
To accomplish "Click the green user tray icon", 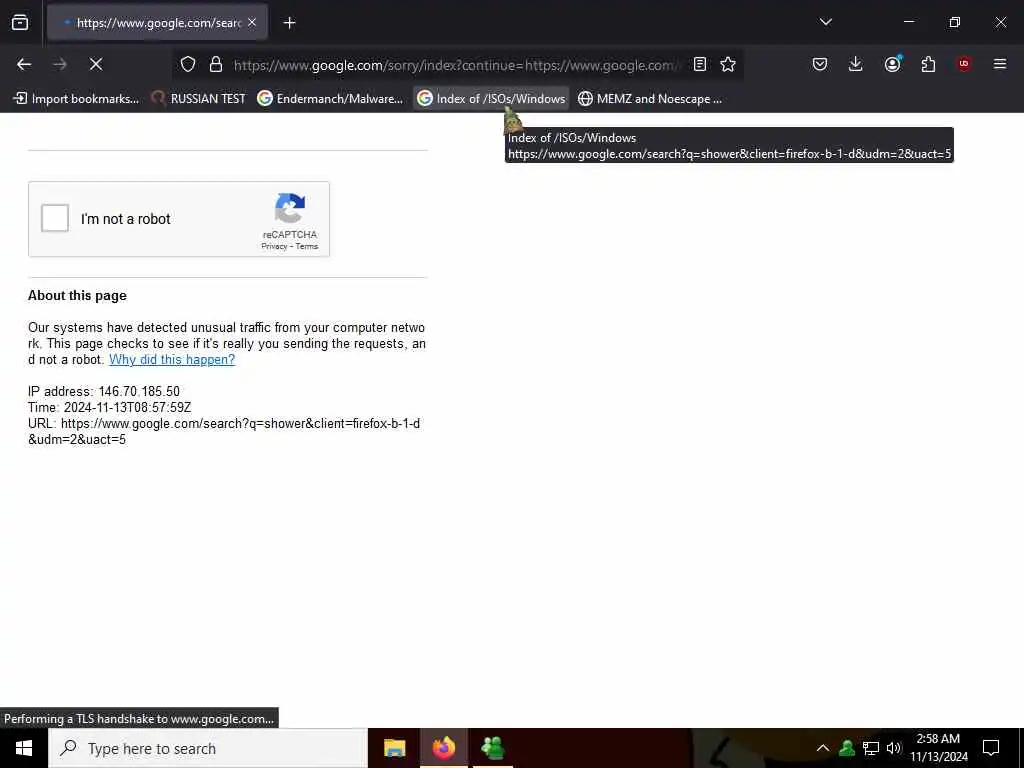I will (x=847, y=748).
